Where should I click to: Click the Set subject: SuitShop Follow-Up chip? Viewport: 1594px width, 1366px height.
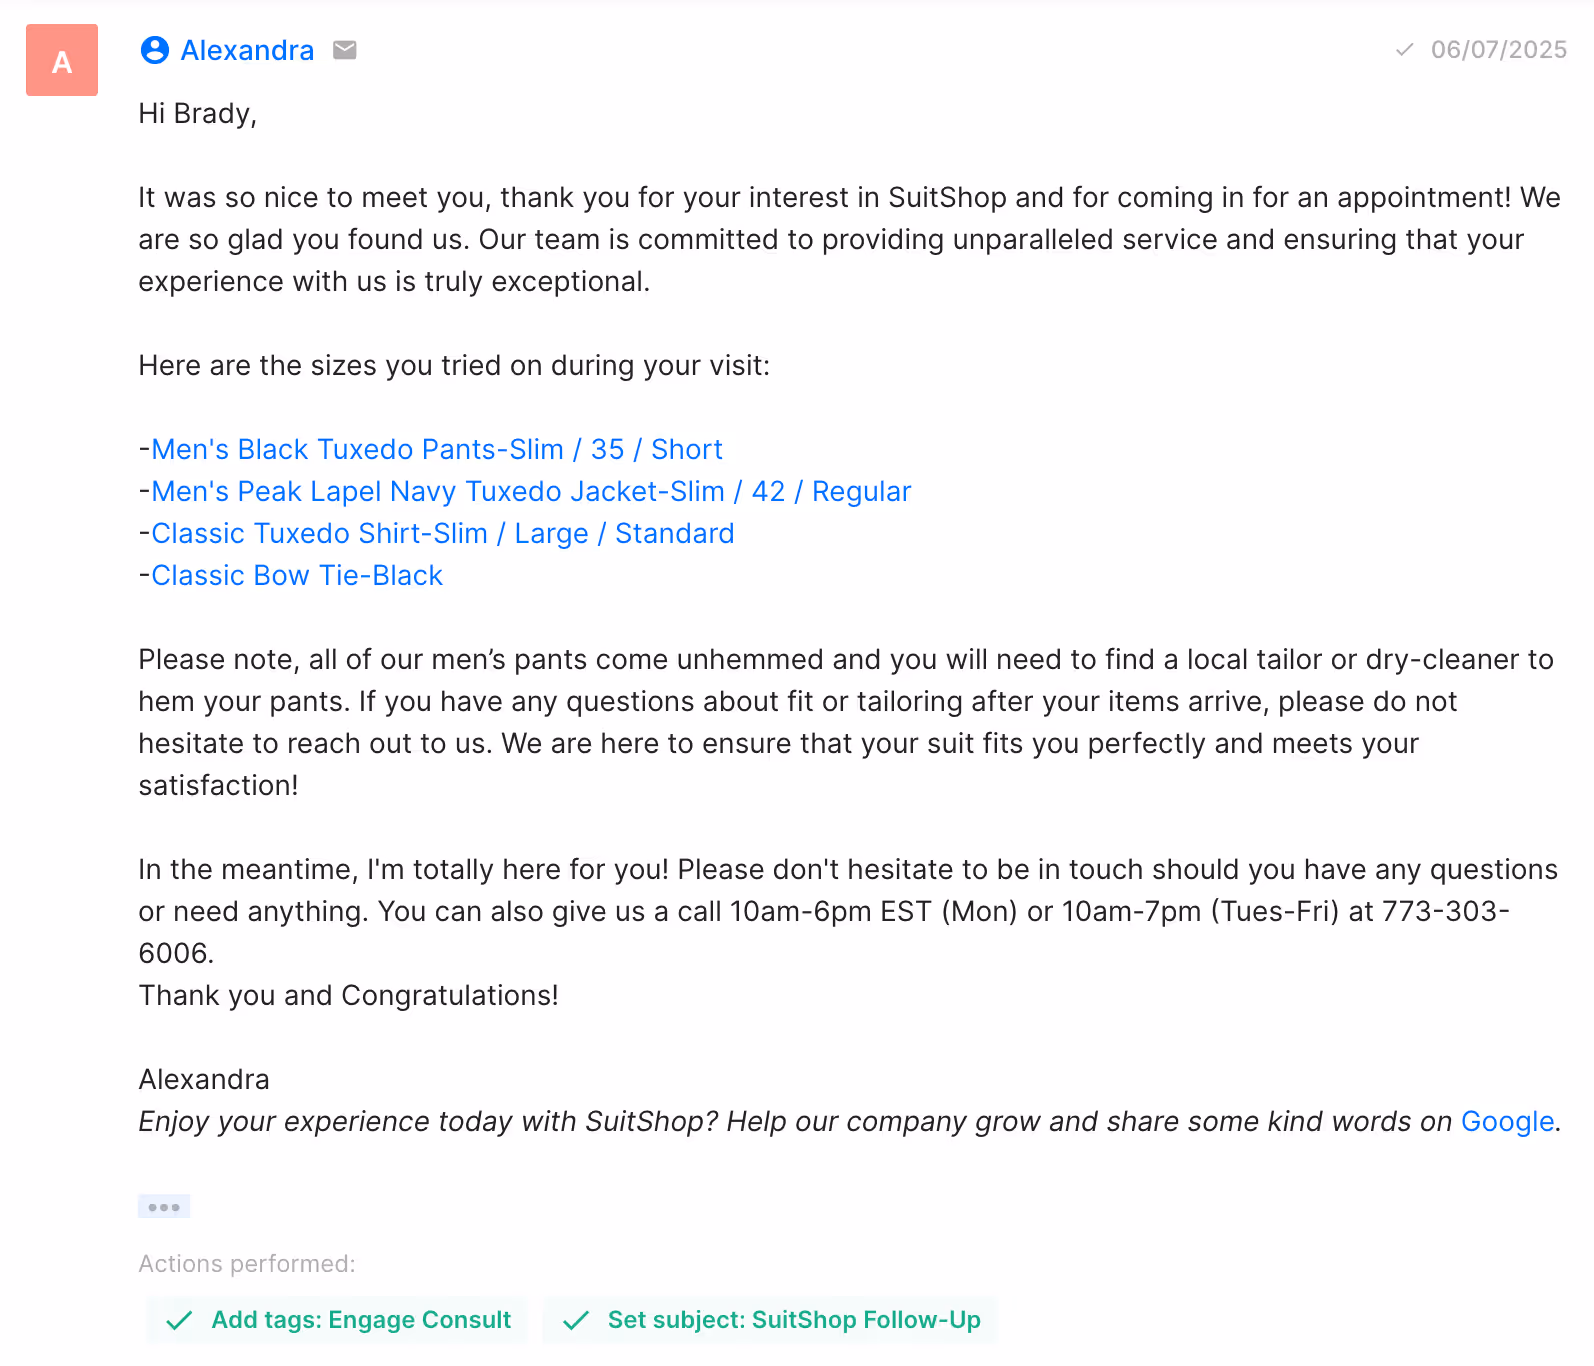click(x=770, y=1320)
